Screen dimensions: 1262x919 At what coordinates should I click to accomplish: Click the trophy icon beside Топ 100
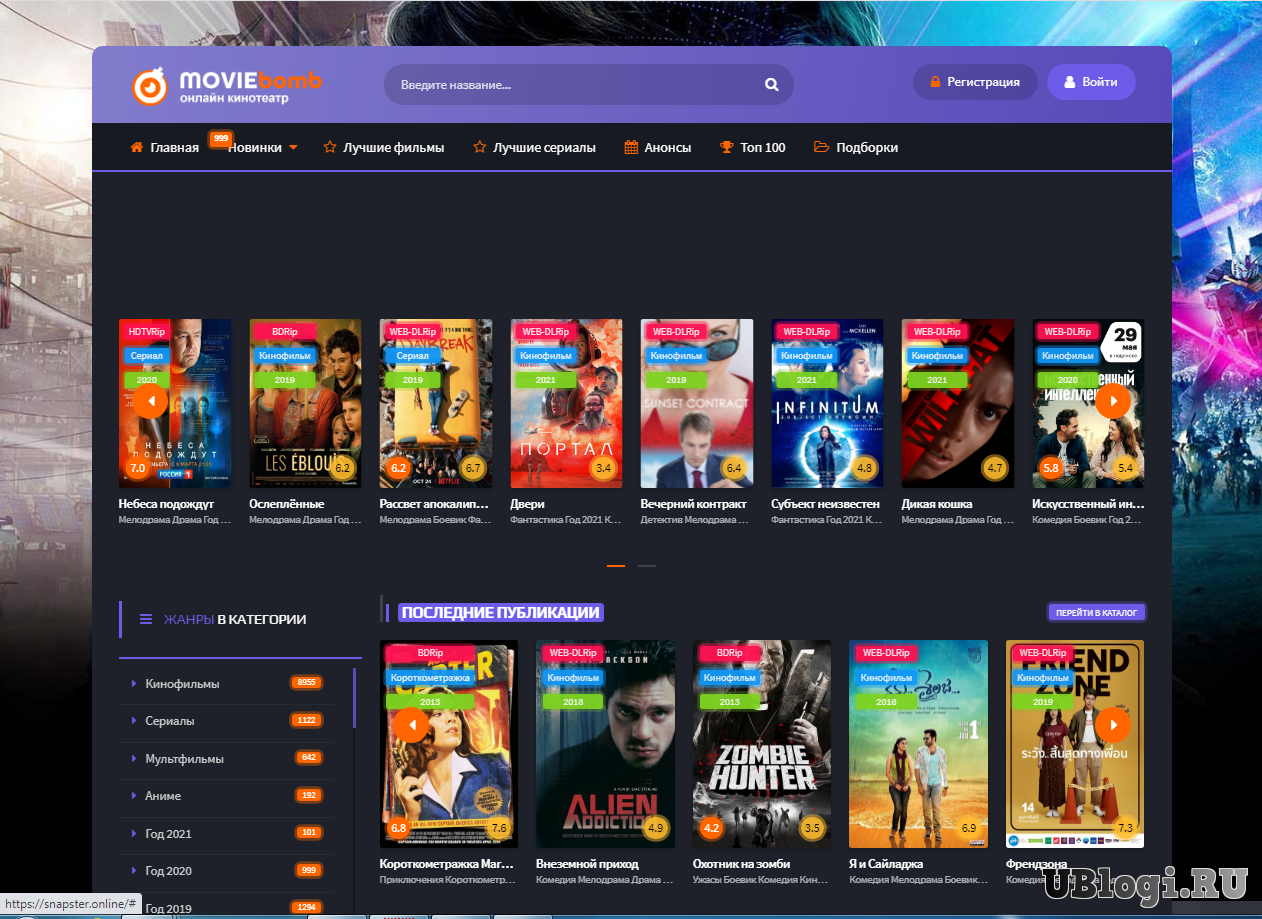tap(727, 148)
